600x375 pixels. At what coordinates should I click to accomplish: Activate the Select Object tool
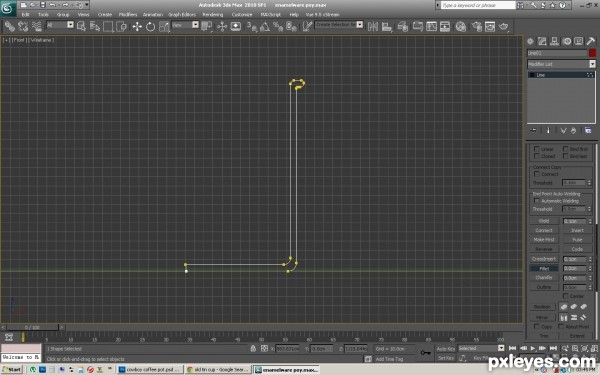coord(81,26)
